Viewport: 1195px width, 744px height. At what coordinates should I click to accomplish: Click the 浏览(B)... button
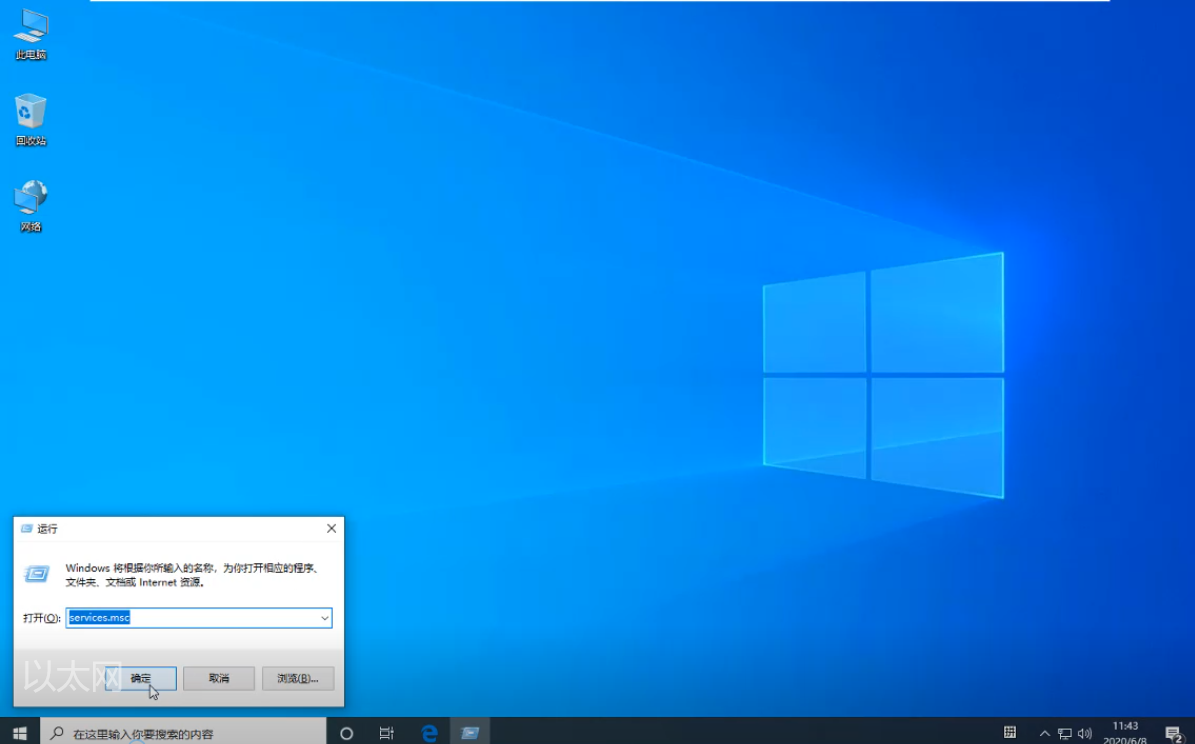297,678
